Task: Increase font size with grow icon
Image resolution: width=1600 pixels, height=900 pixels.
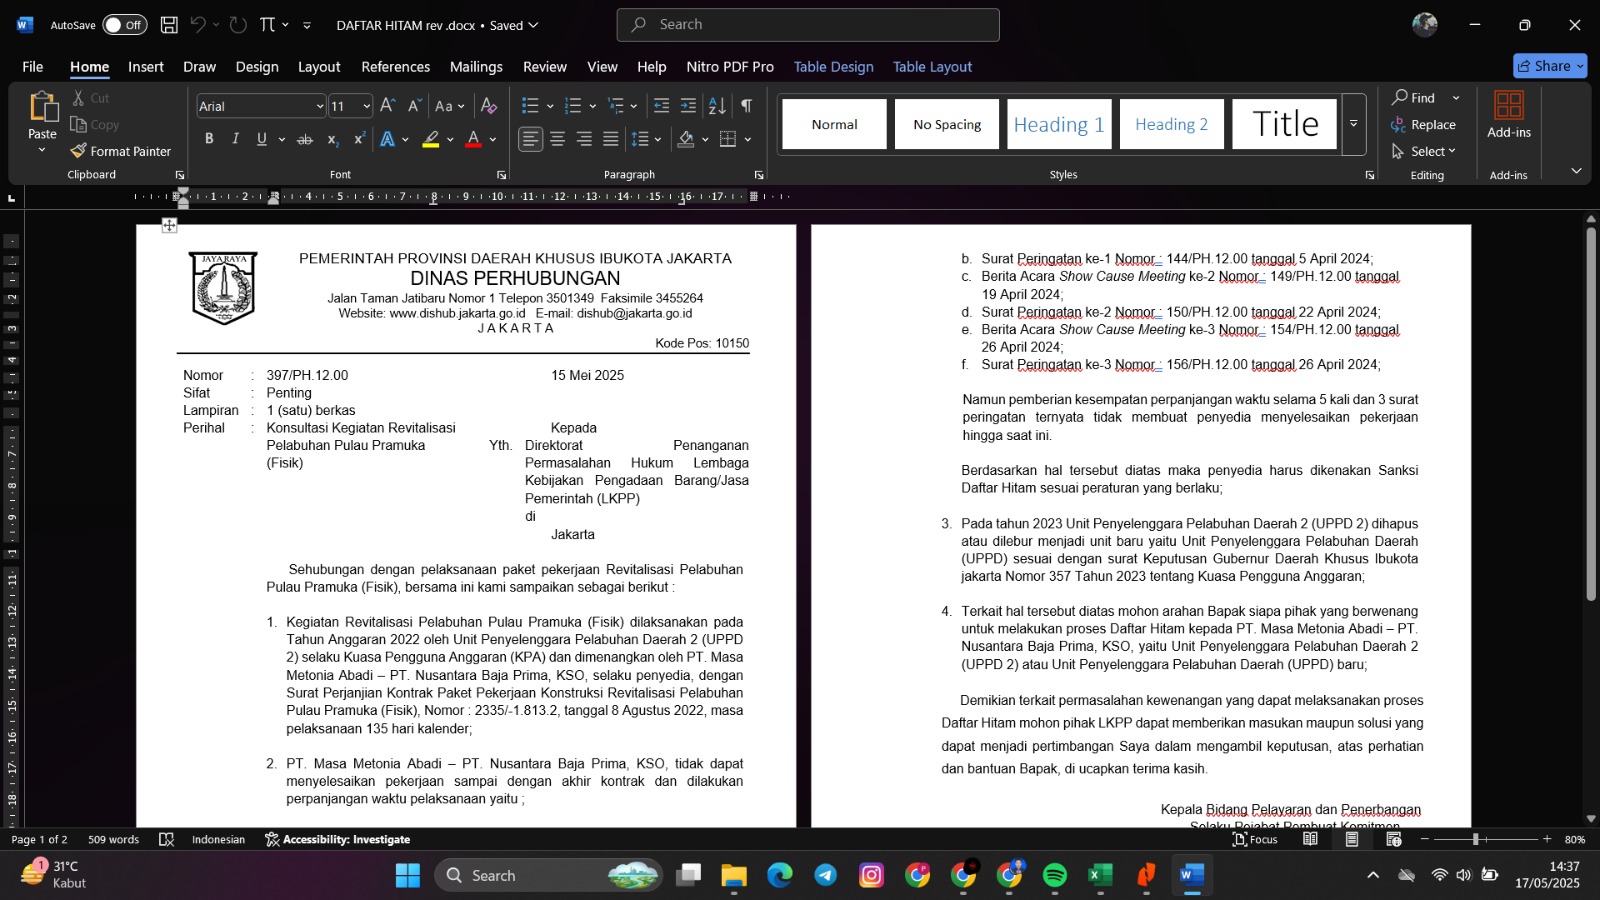Action: point(388,106)
